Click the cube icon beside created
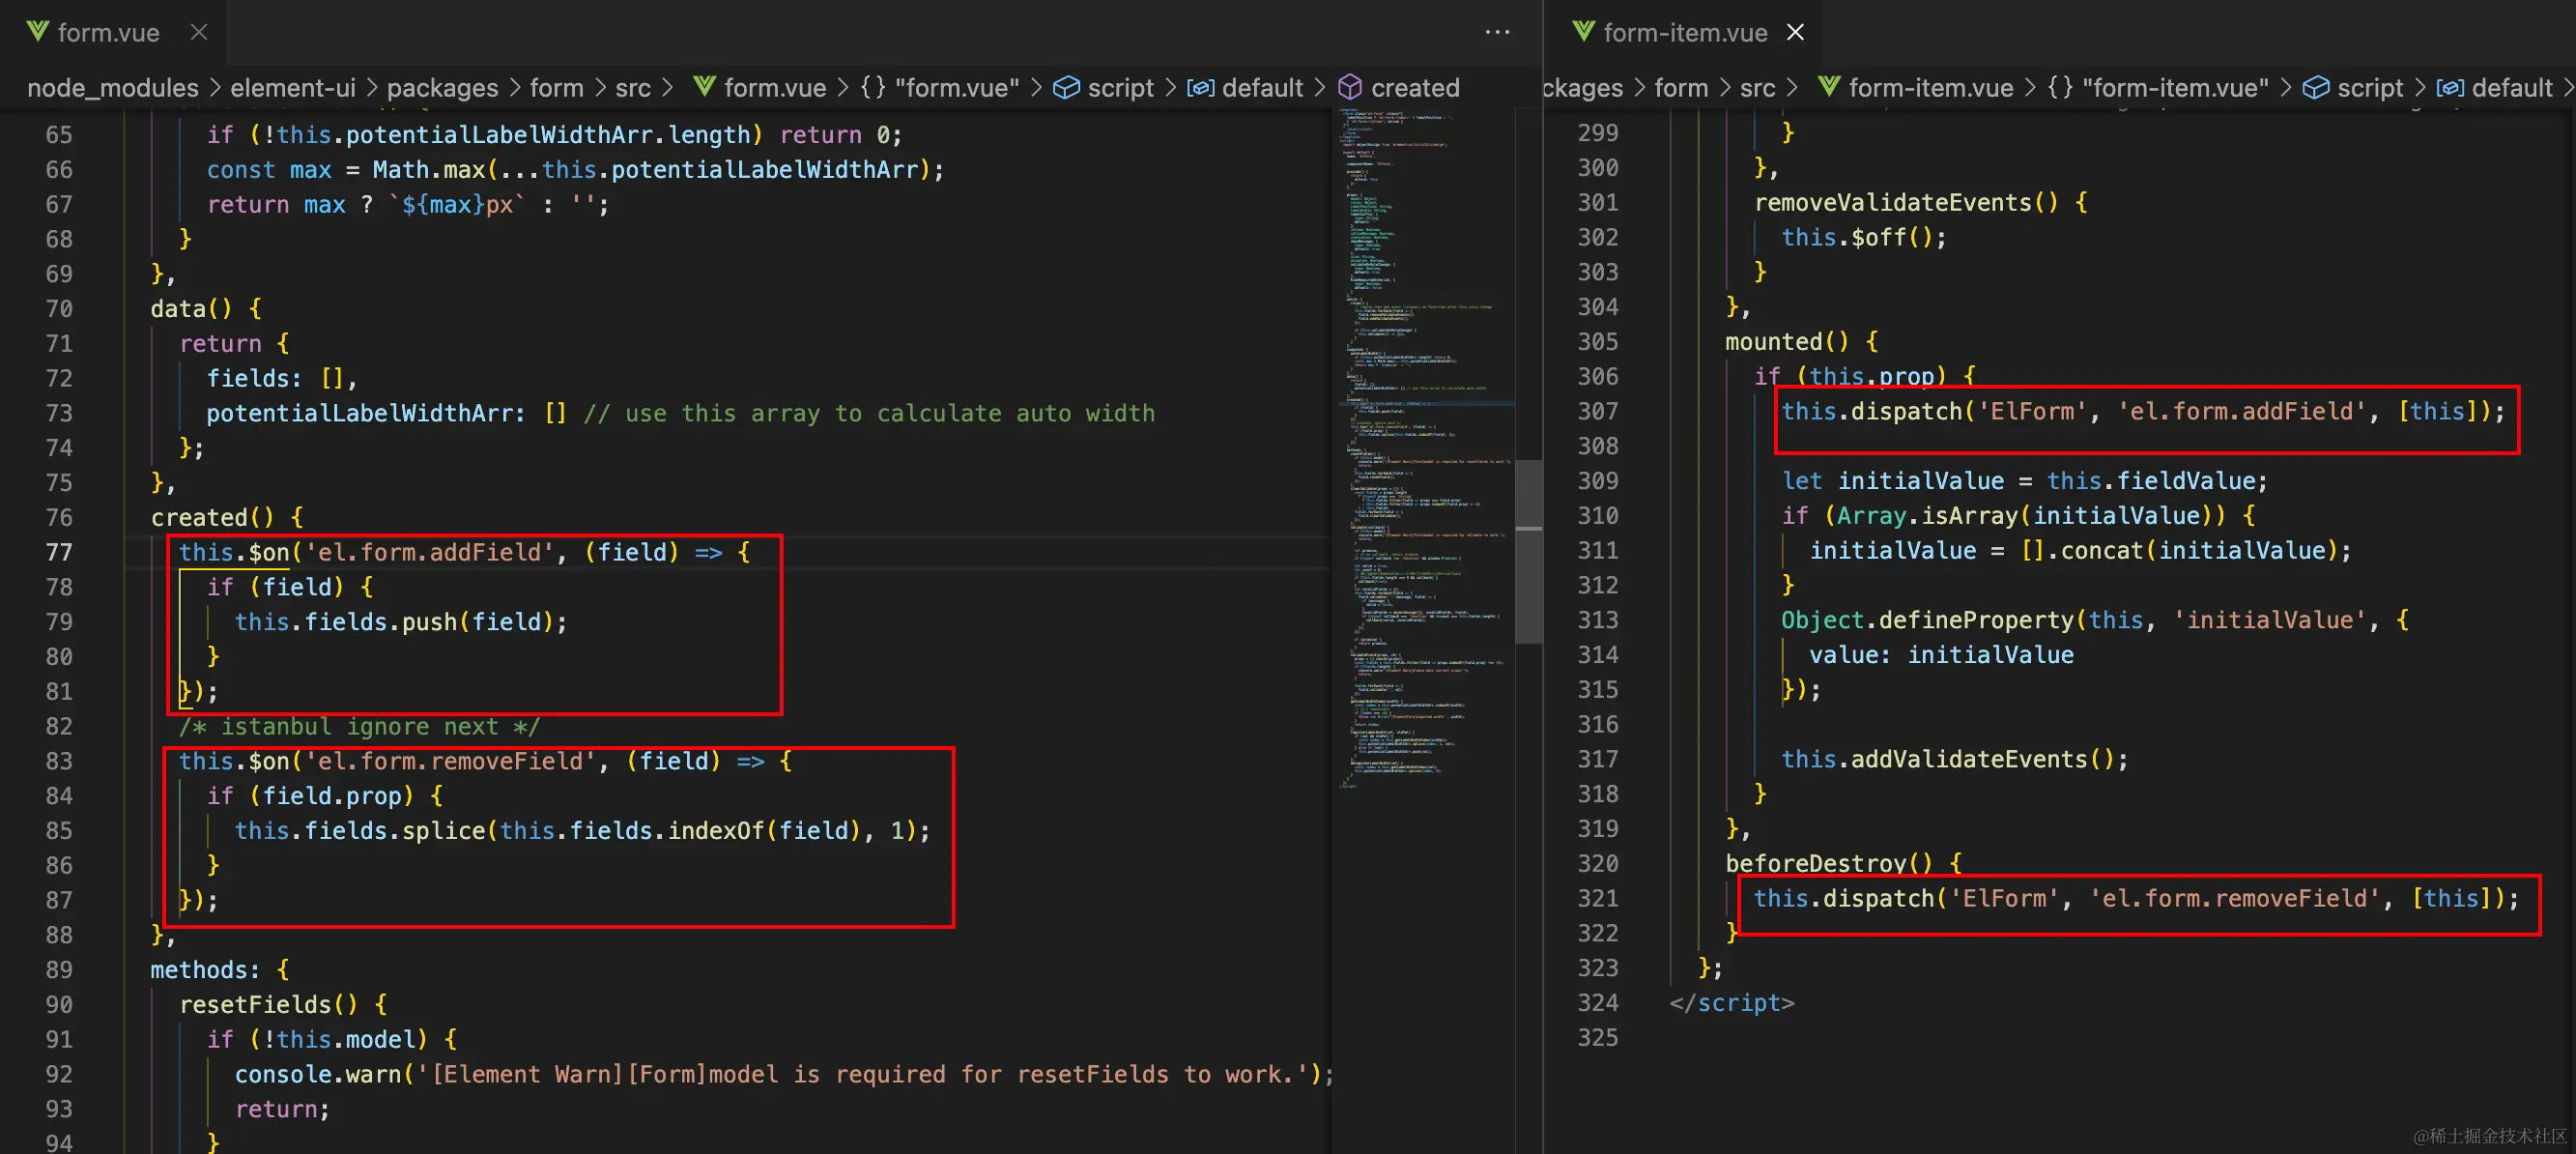Screen dimensions: 2576x1154 1350,87
